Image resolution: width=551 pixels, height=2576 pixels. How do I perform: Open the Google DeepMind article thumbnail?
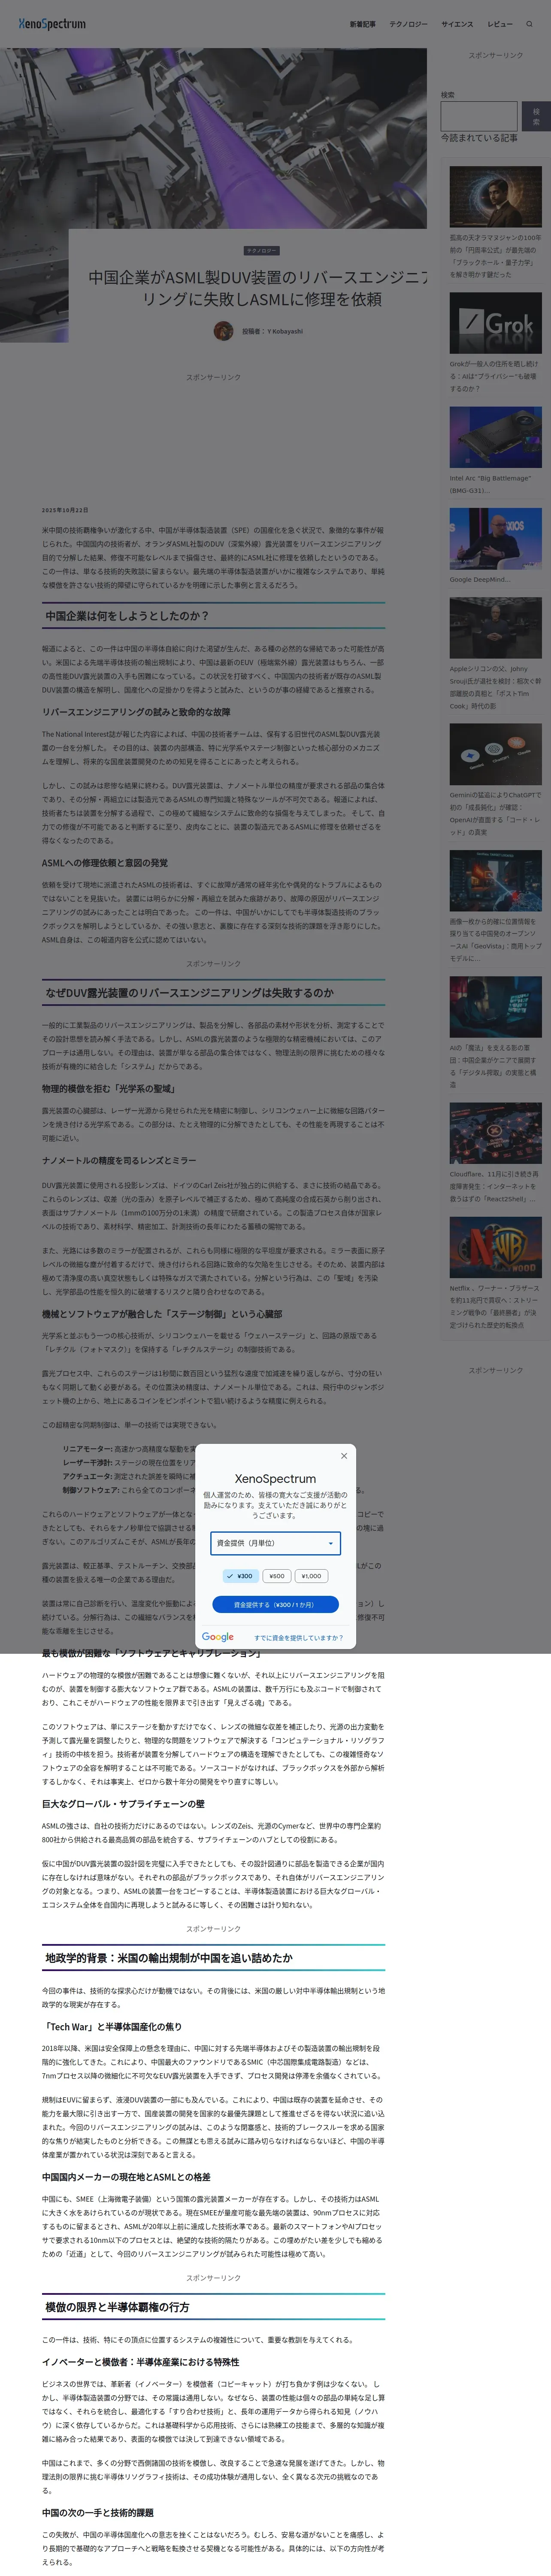[495, 538]
